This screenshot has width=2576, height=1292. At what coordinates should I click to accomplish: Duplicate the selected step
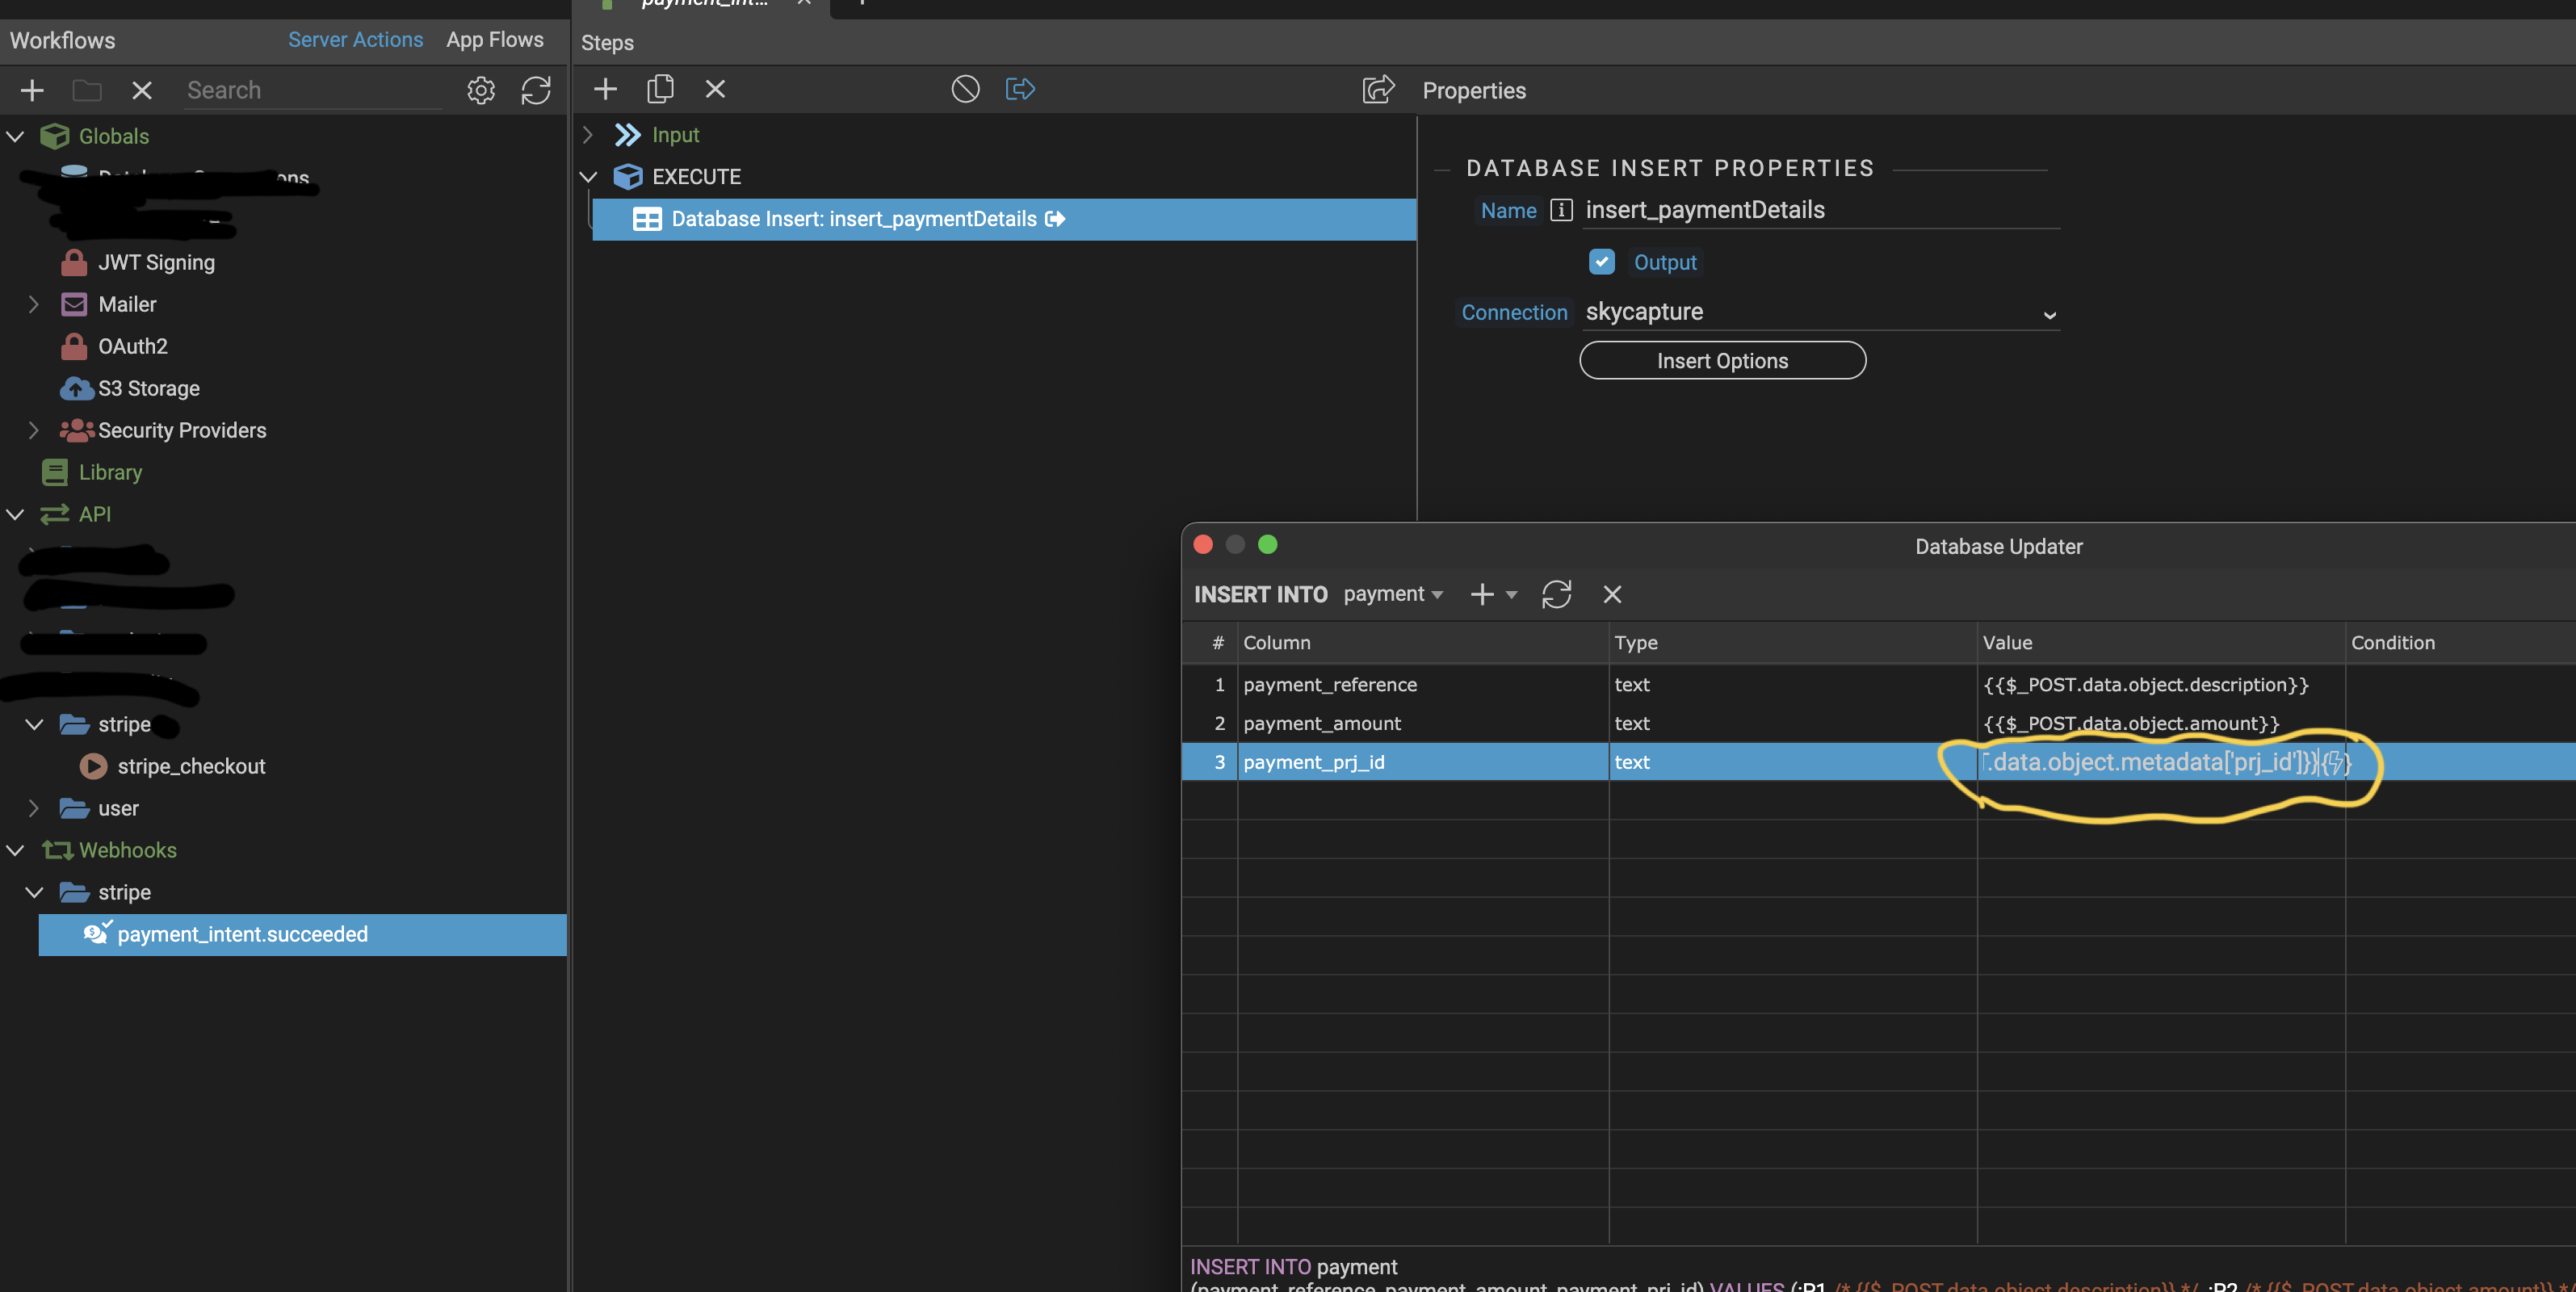(660, 89)
